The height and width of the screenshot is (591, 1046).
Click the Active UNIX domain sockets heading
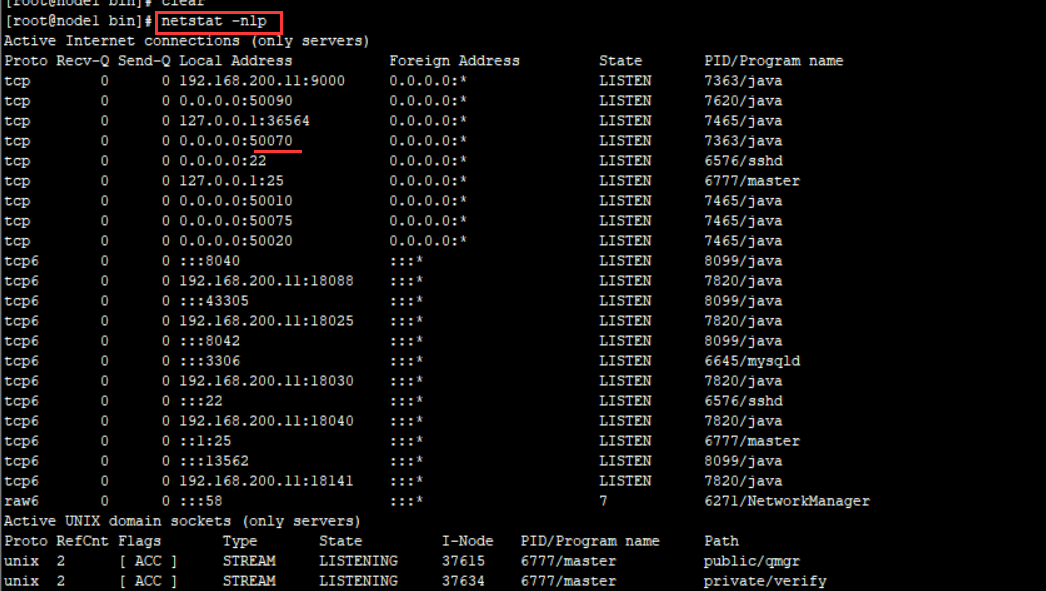click(x=182, y=521)
